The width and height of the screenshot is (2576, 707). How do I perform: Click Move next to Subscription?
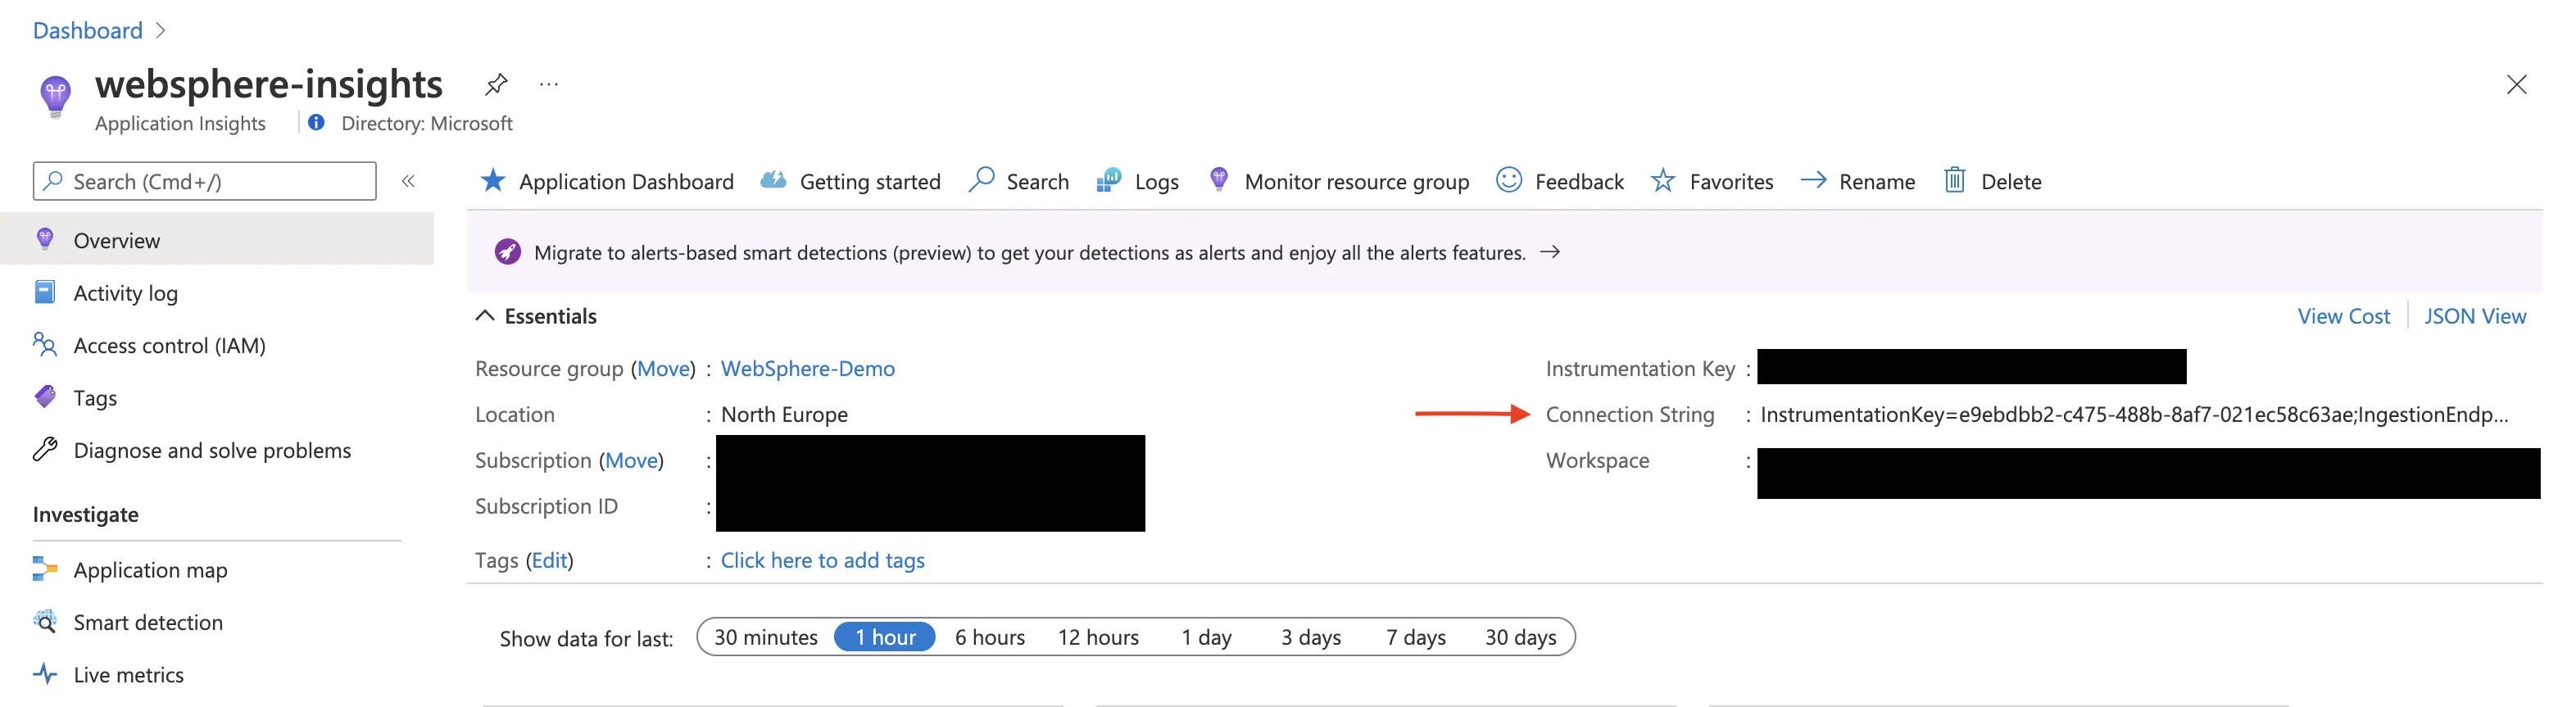(632, 460)
